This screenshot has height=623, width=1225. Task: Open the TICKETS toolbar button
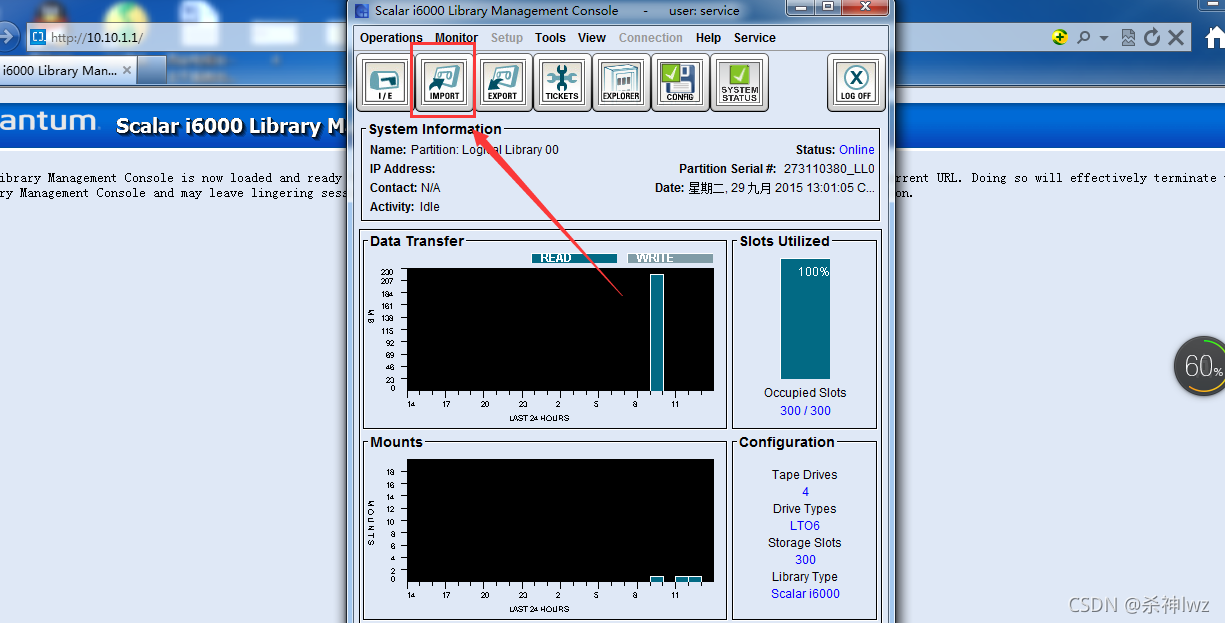[x=561, y=82]
